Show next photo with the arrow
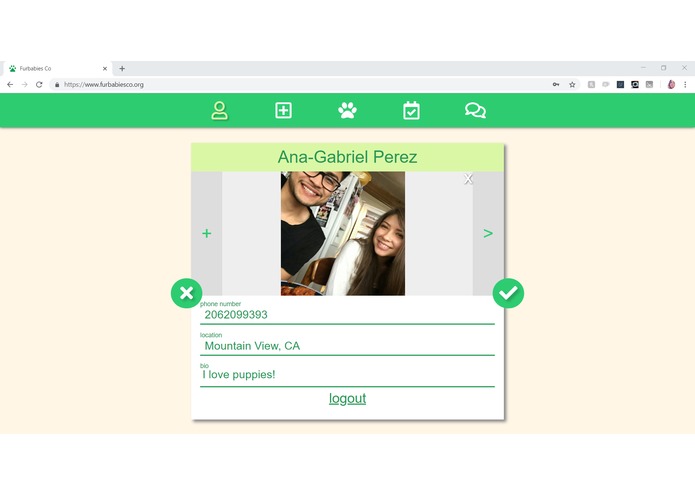 click(488, 233)
